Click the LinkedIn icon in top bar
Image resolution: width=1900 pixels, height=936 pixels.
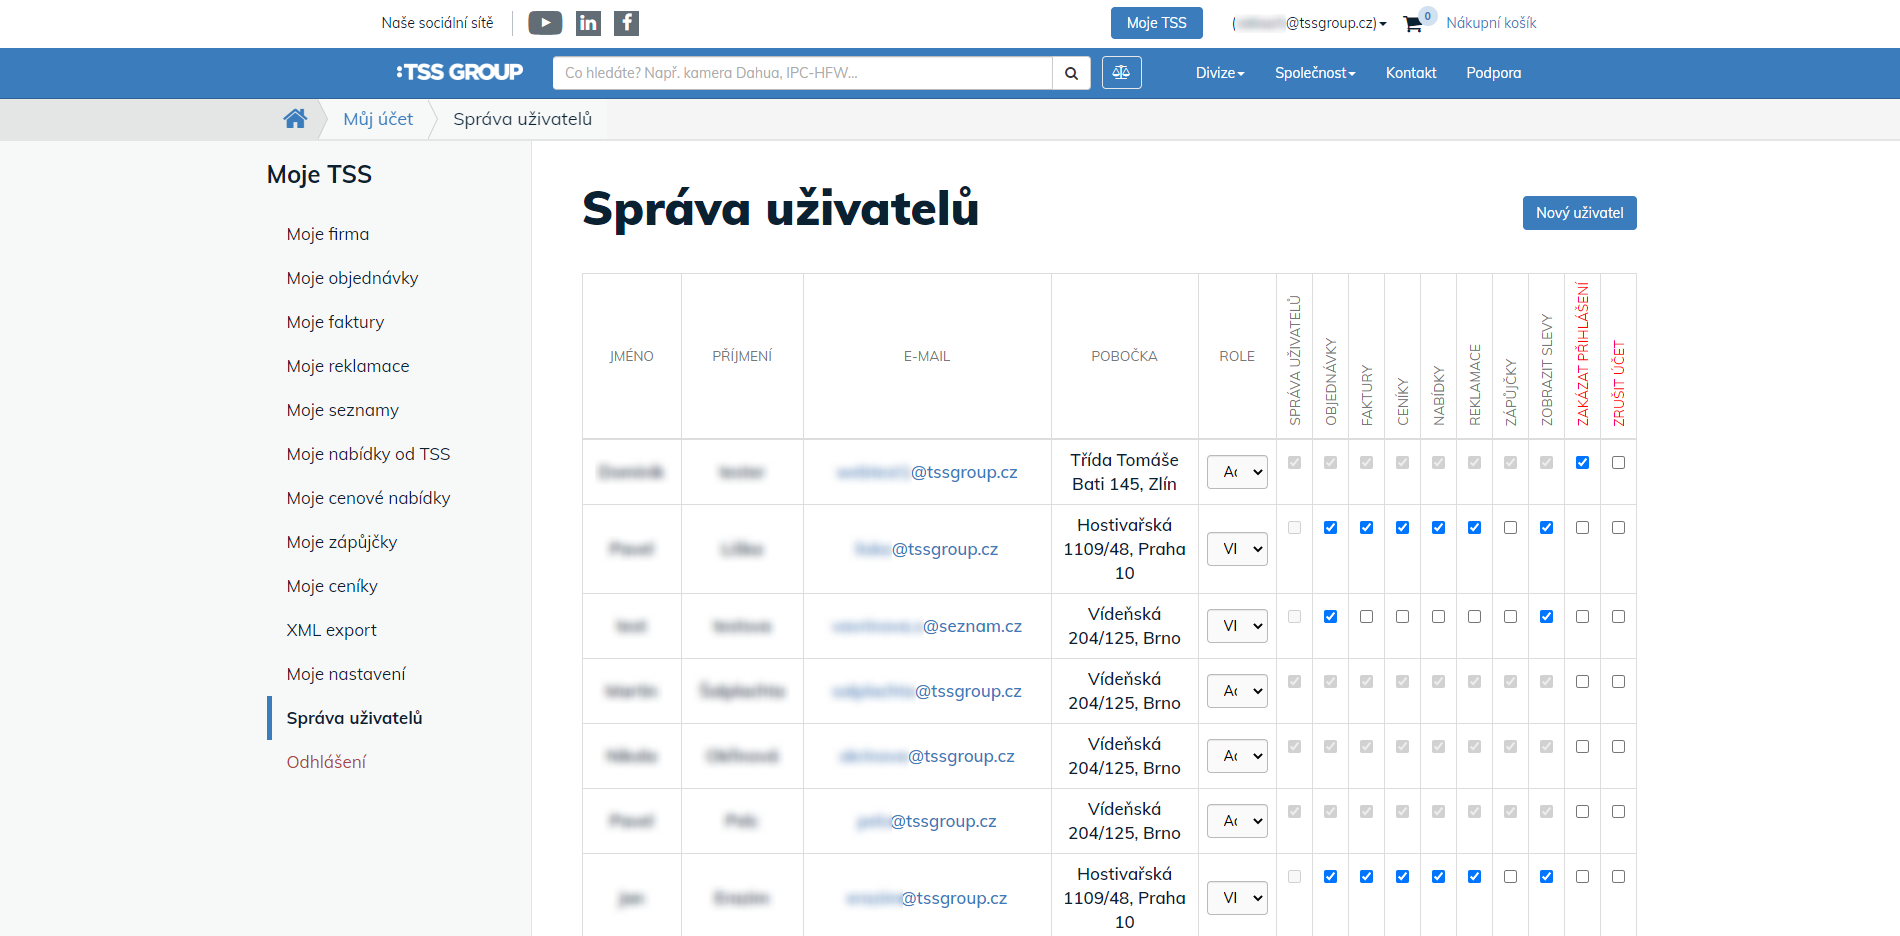tap(588, 23)
